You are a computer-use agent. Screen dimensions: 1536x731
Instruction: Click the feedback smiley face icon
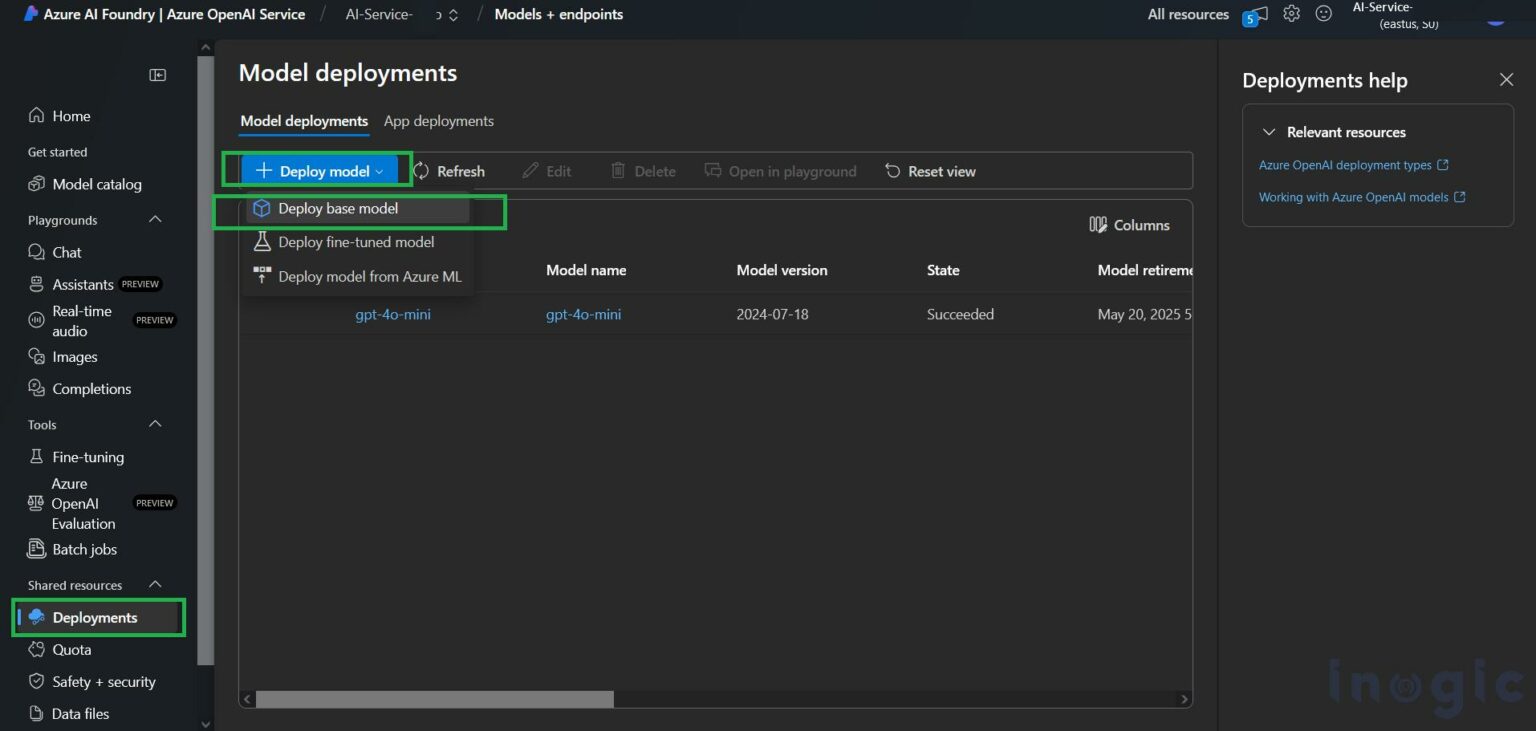(1323, 13)
